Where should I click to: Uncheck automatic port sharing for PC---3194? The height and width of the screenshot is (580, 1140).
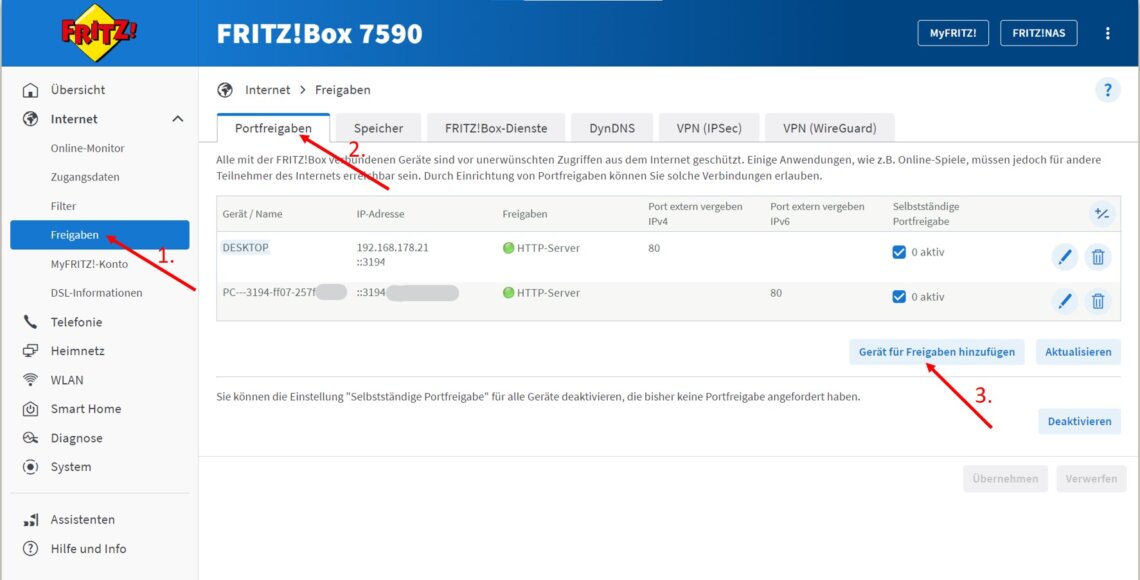899,296
